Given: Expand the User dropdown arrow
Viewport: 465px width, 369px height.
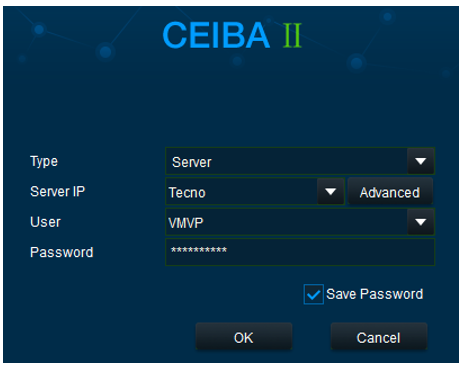Looking at the screenshot, I should (x=421, y=222).
